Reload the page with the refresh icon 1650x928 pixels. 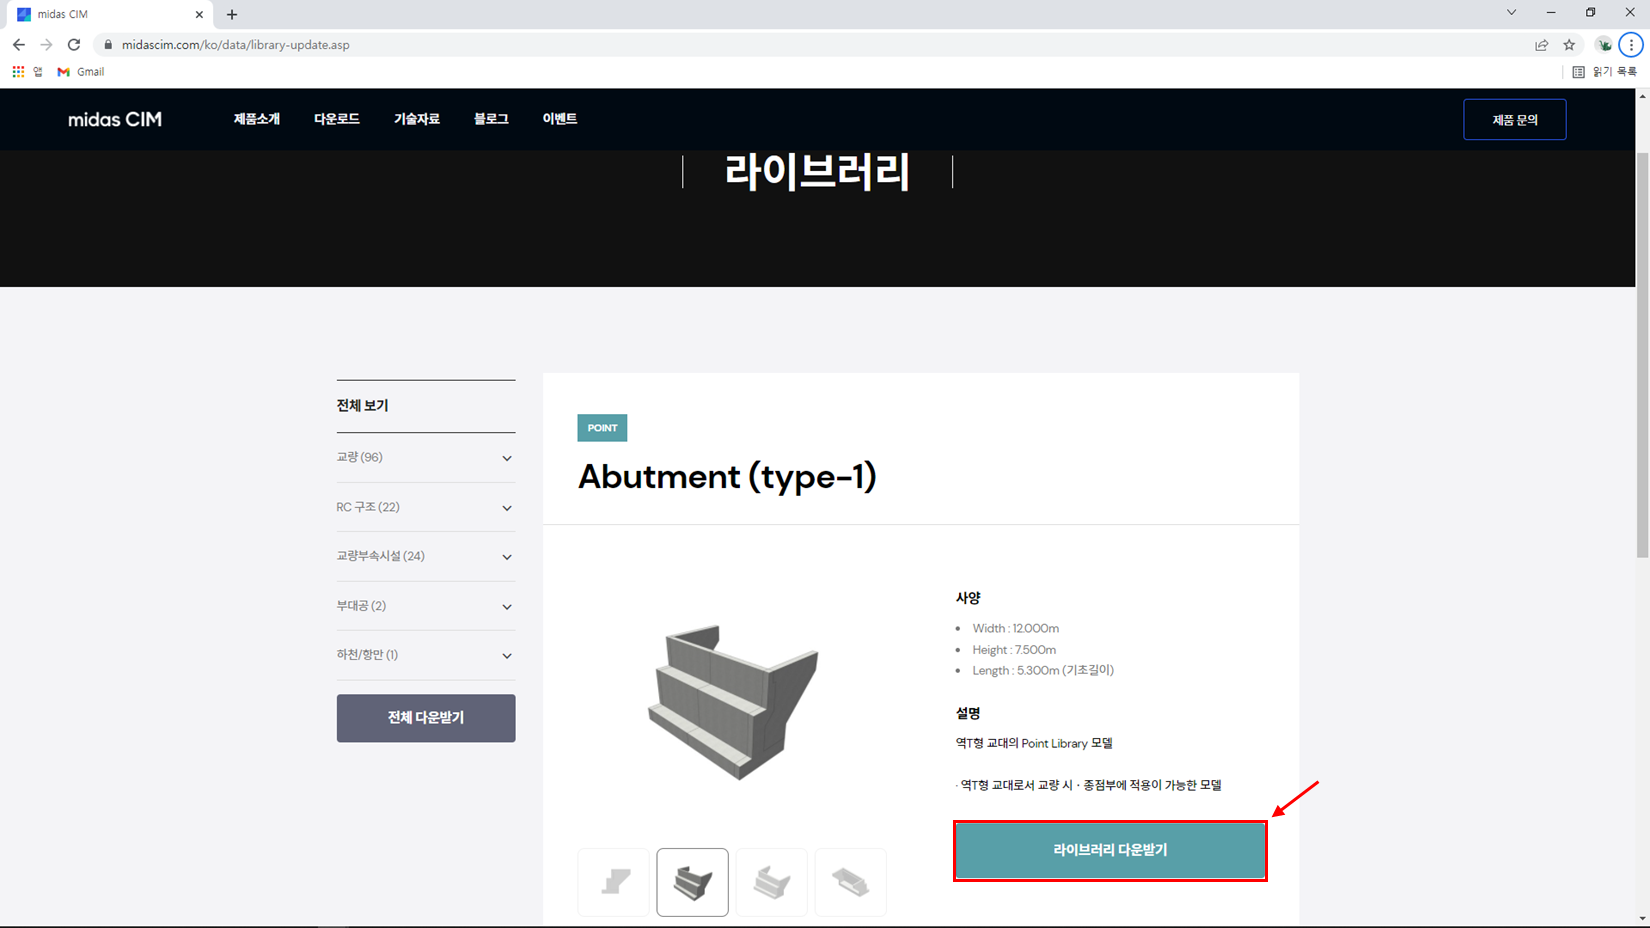74,45
